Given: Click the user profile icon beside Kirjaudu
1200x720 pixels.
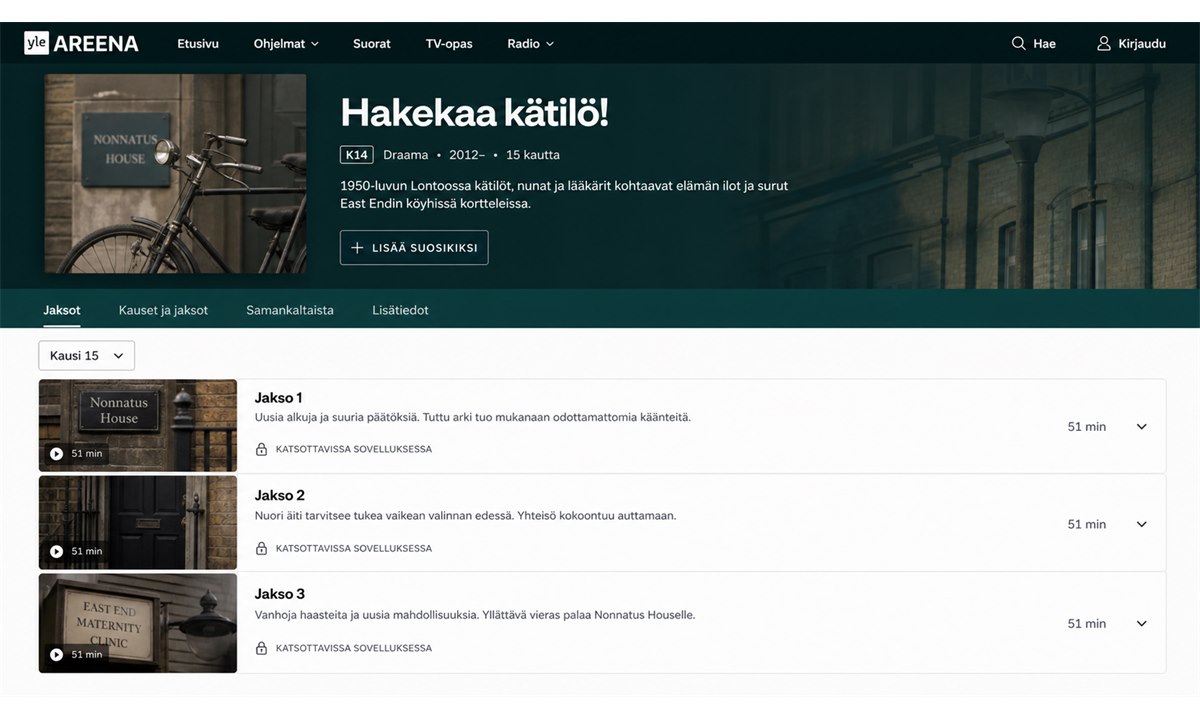Looking at the screenshot, I should (x=1104, y=43).
